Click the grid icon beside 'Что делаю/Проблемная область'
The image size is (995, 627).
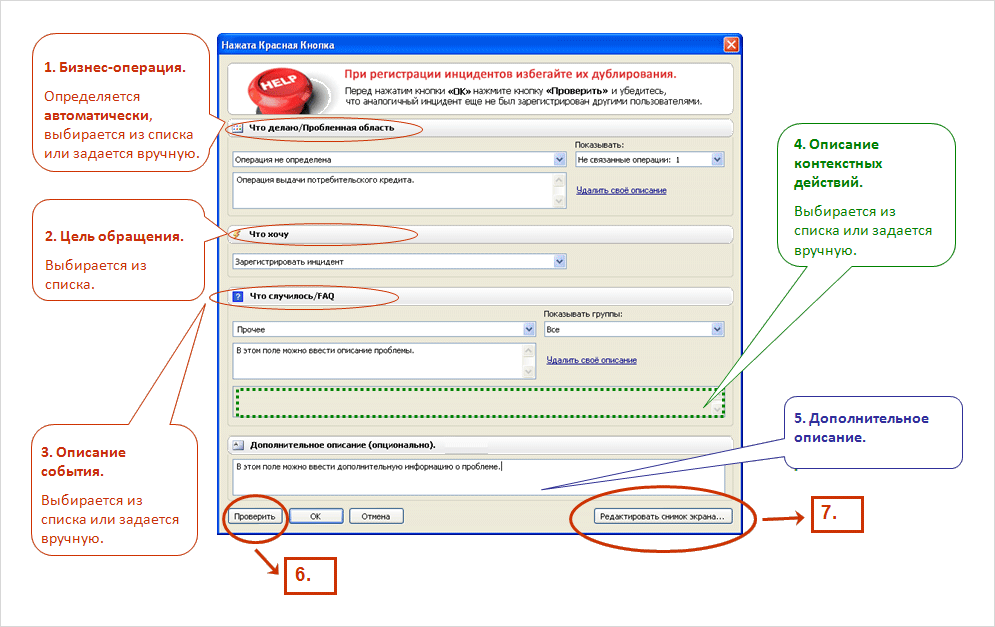[237, 128]
